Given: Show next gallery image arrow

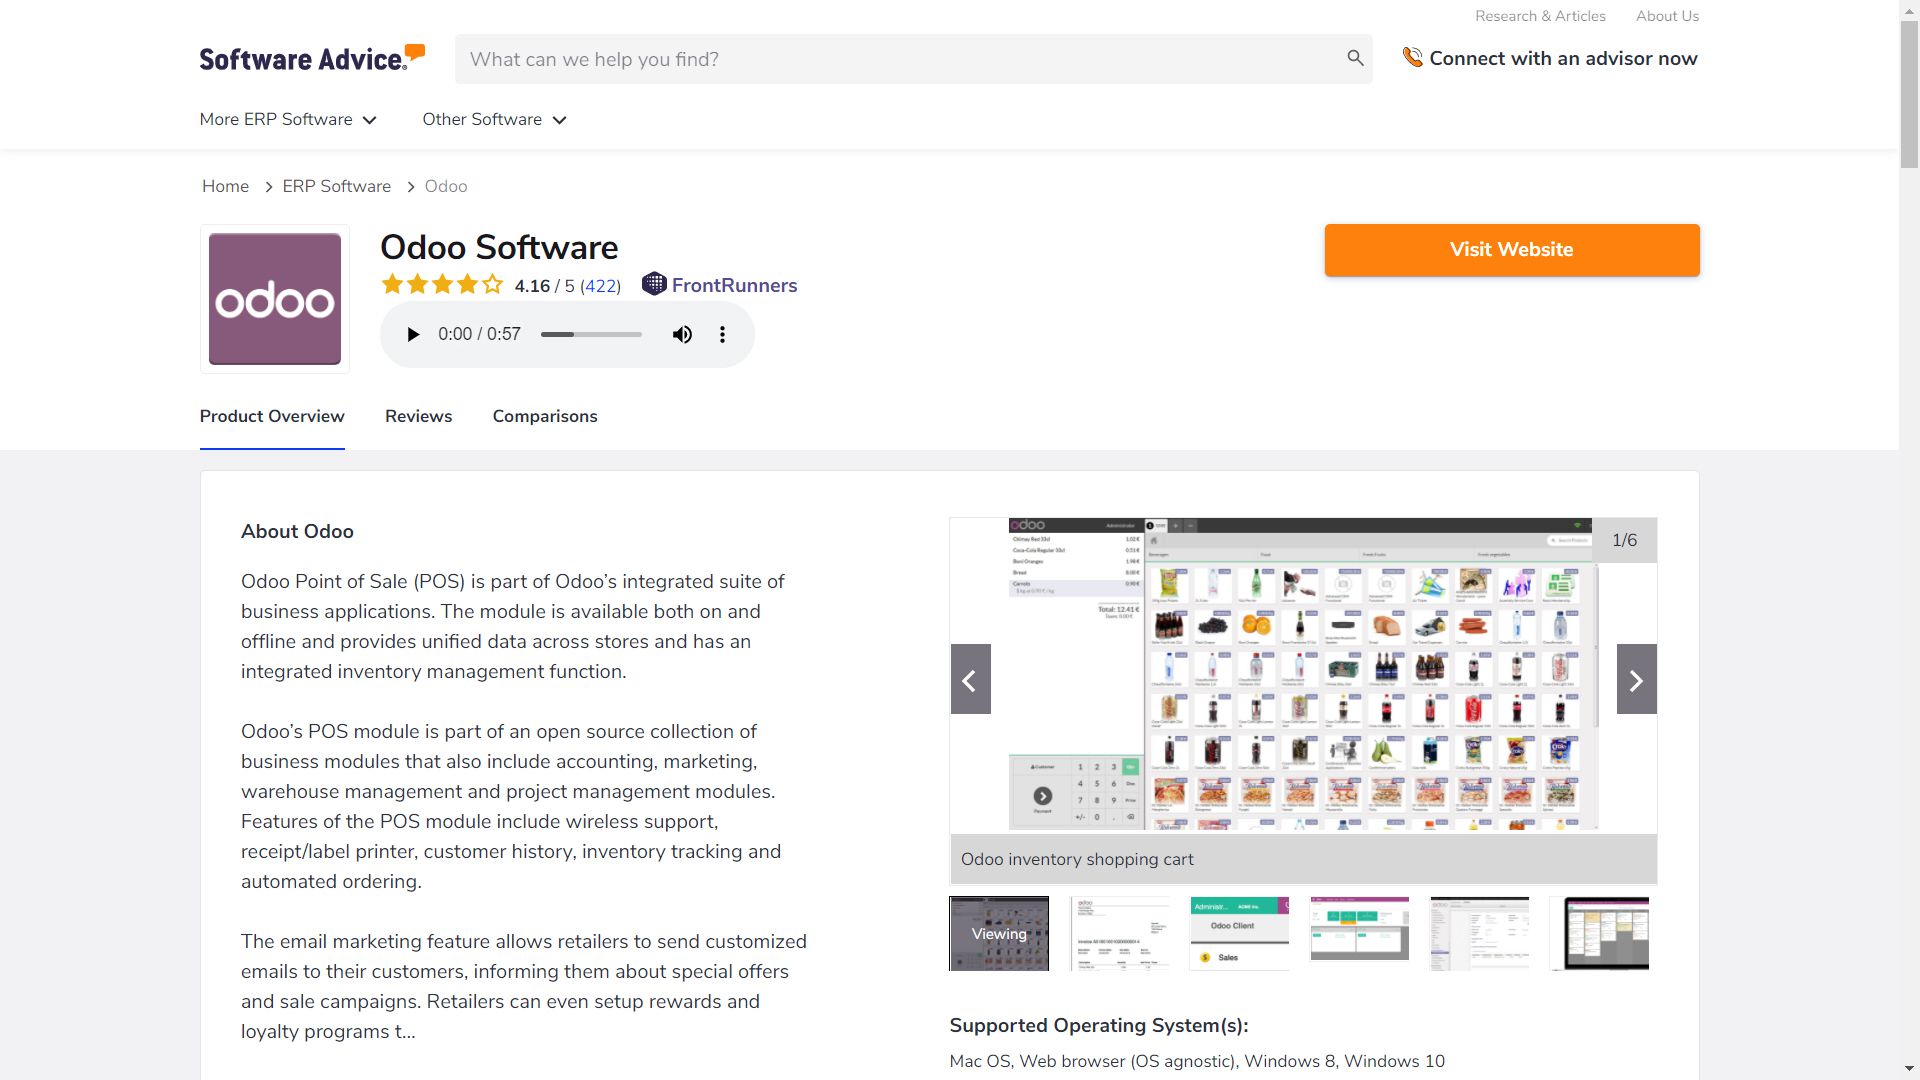Looking at the screenshot, I should [1636, 680].
